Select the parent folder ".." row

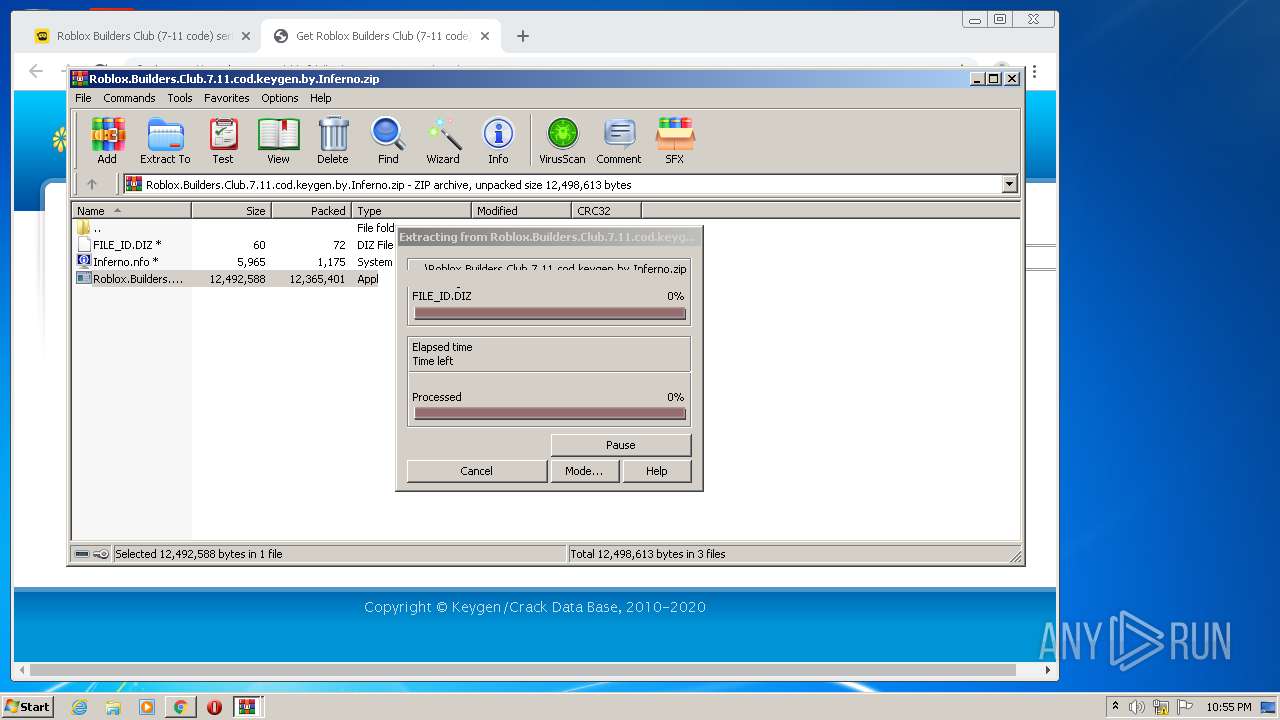pos(235,228)
